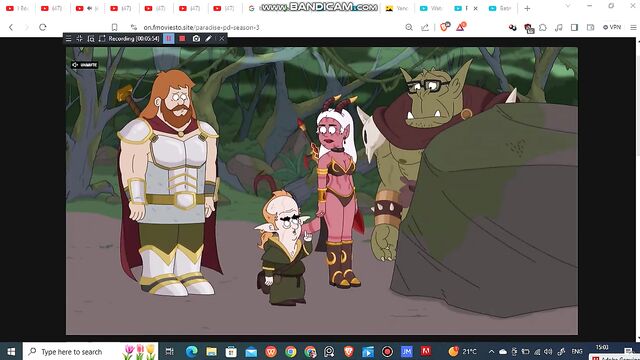Open the blue JM app in taskbar

[x=407, y=351]
